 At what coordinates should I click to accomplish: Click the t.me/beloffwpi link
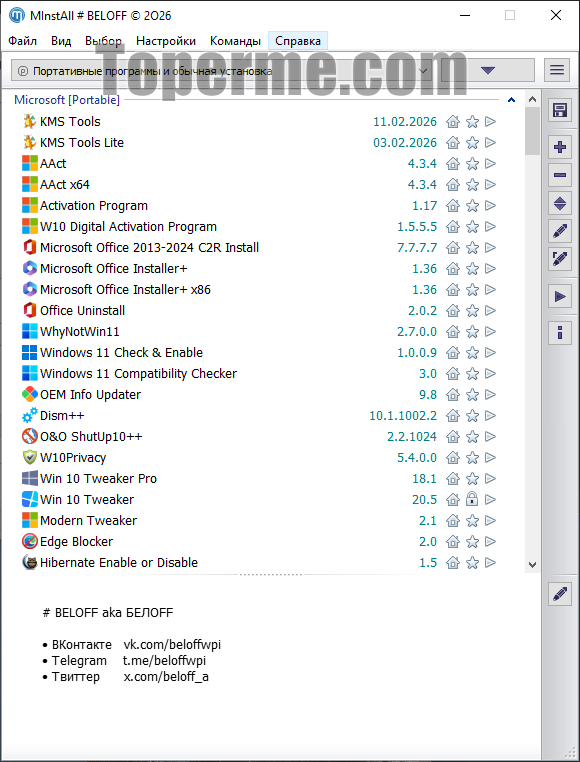coord(164,660)
